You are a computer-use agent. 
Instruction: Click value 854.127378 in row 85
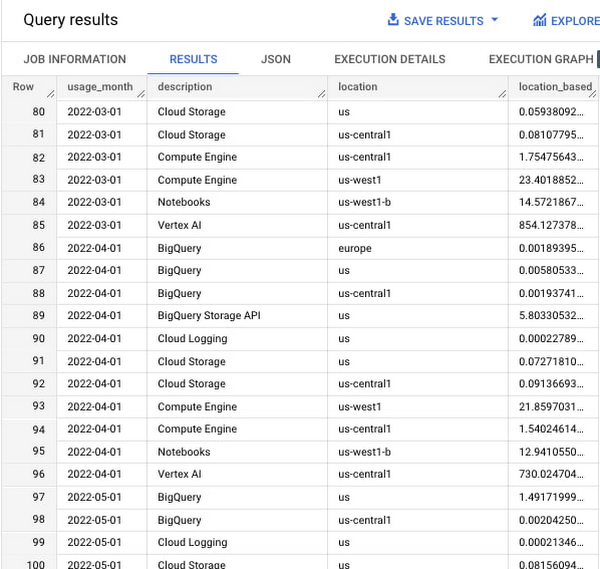click(x=551, y=225)
